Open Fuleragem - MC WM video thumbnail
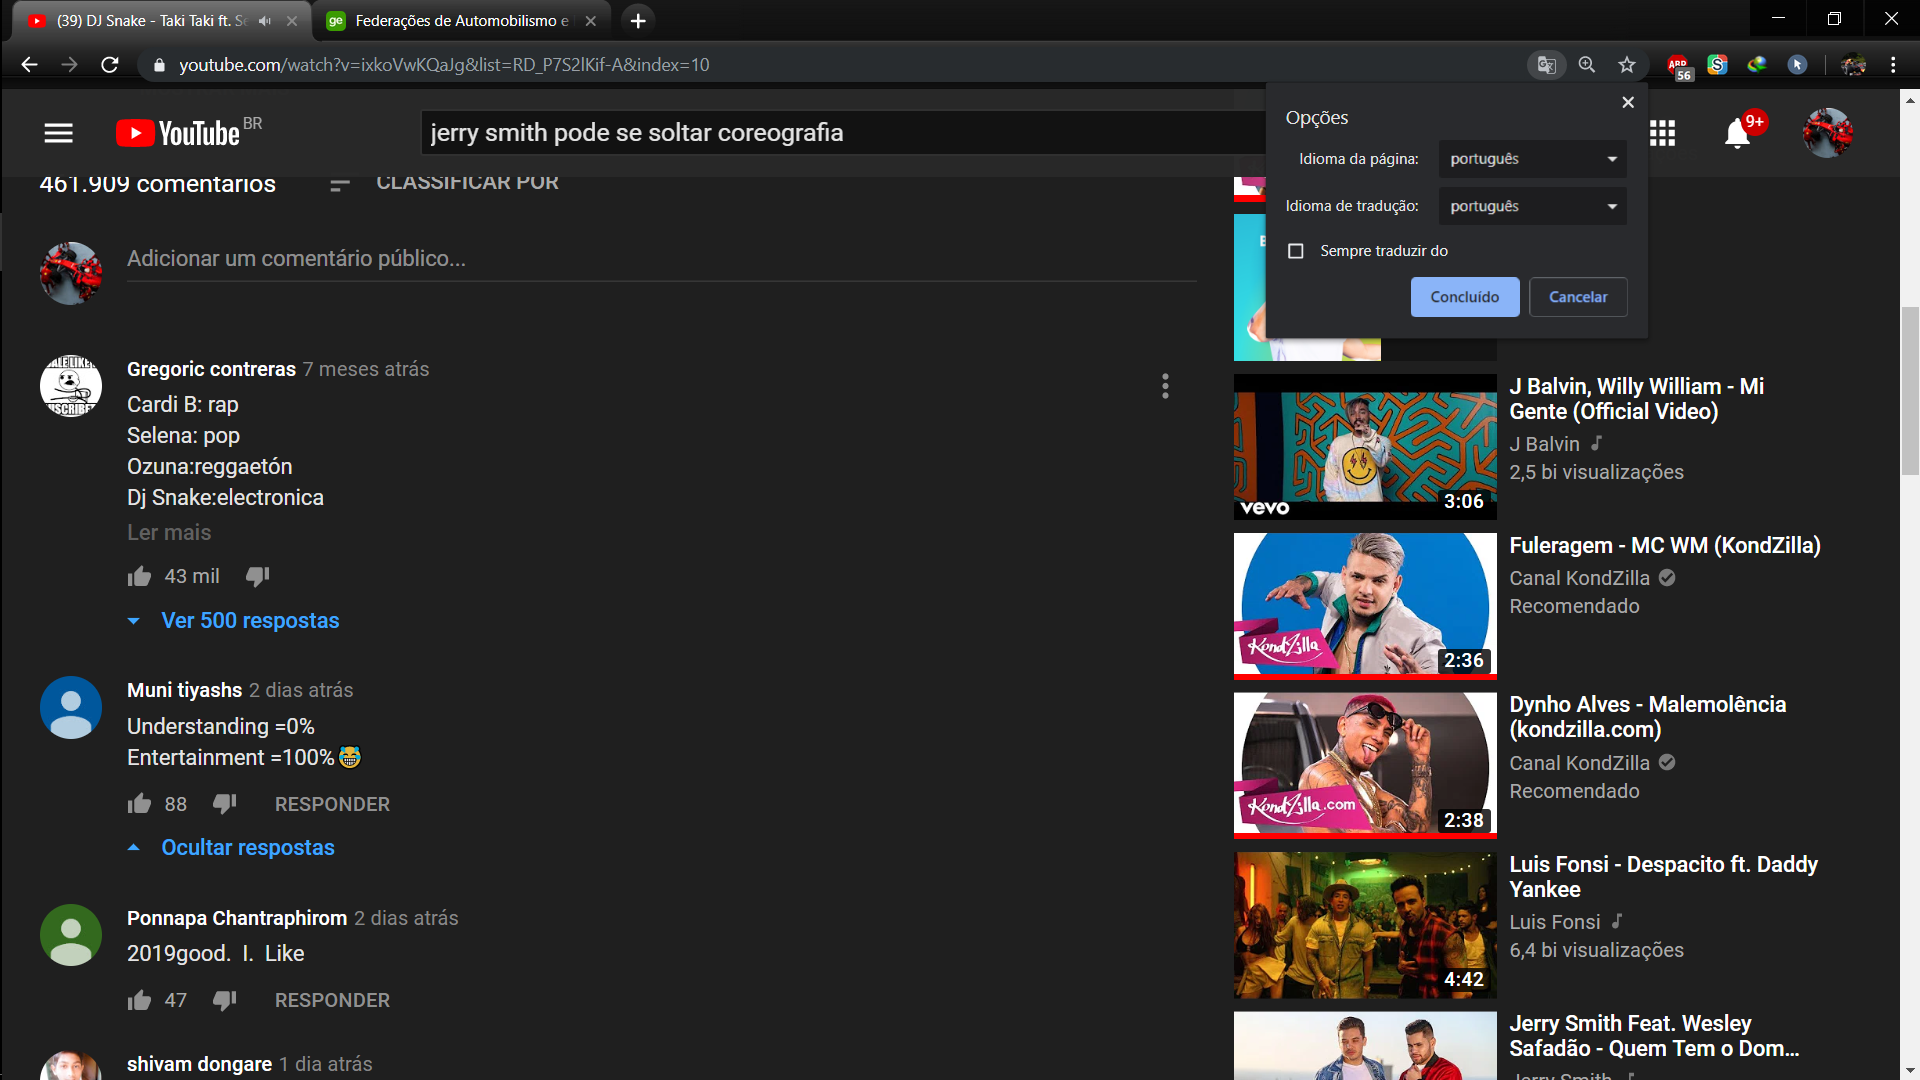 coord(1365,606)
